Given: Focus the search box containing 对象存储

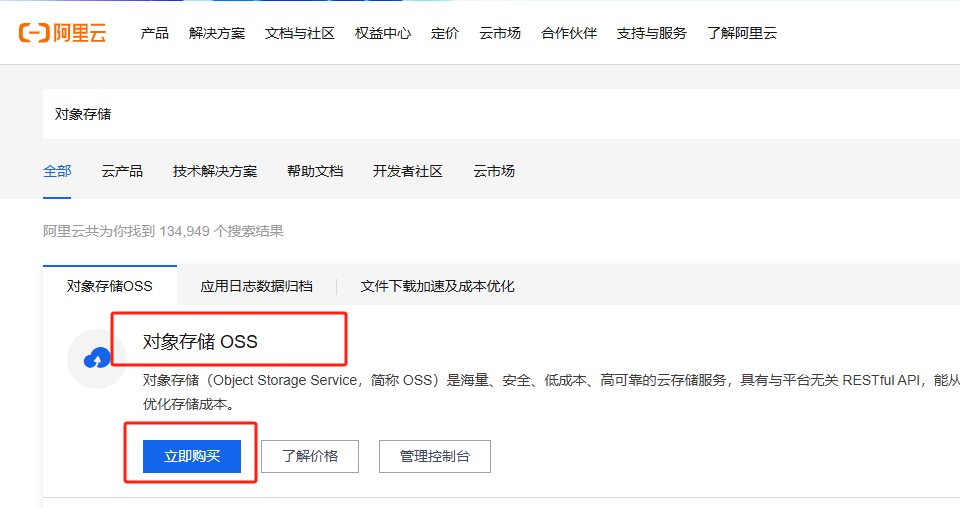Looking at the screenshot, I should (501, 114).
